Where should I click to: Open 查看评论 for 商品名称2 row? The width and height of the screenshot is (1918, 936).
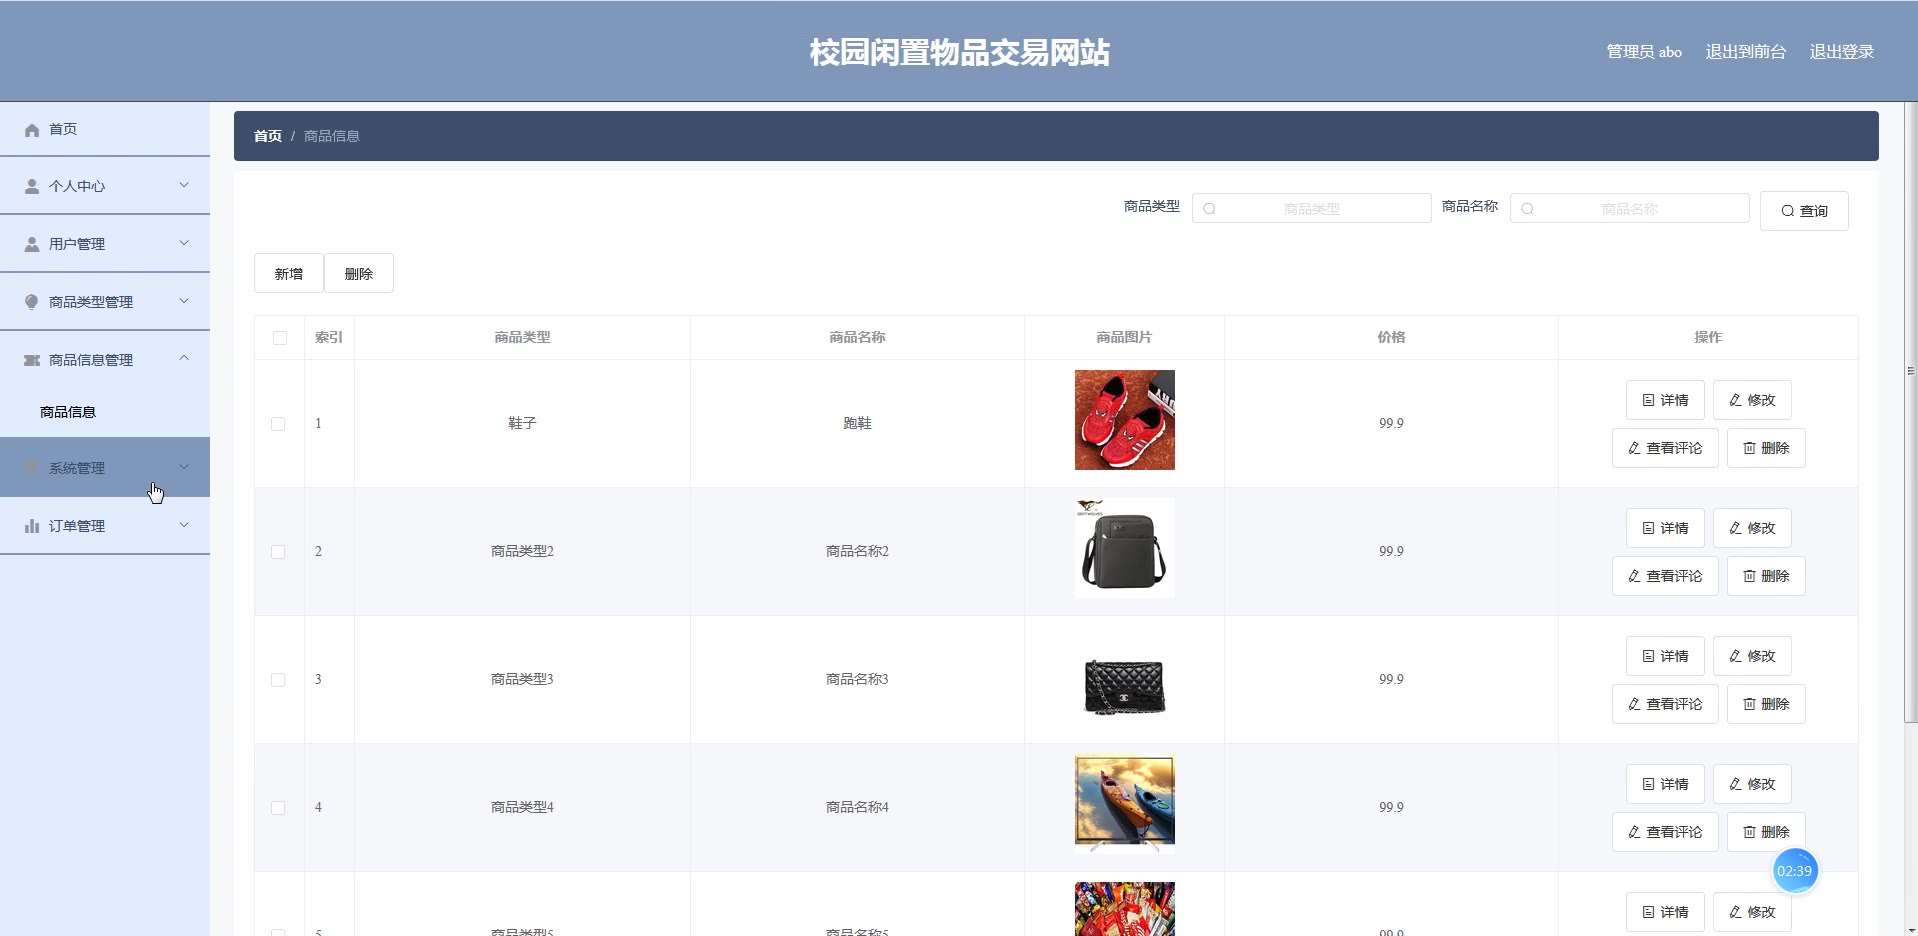coord(1665,576)
